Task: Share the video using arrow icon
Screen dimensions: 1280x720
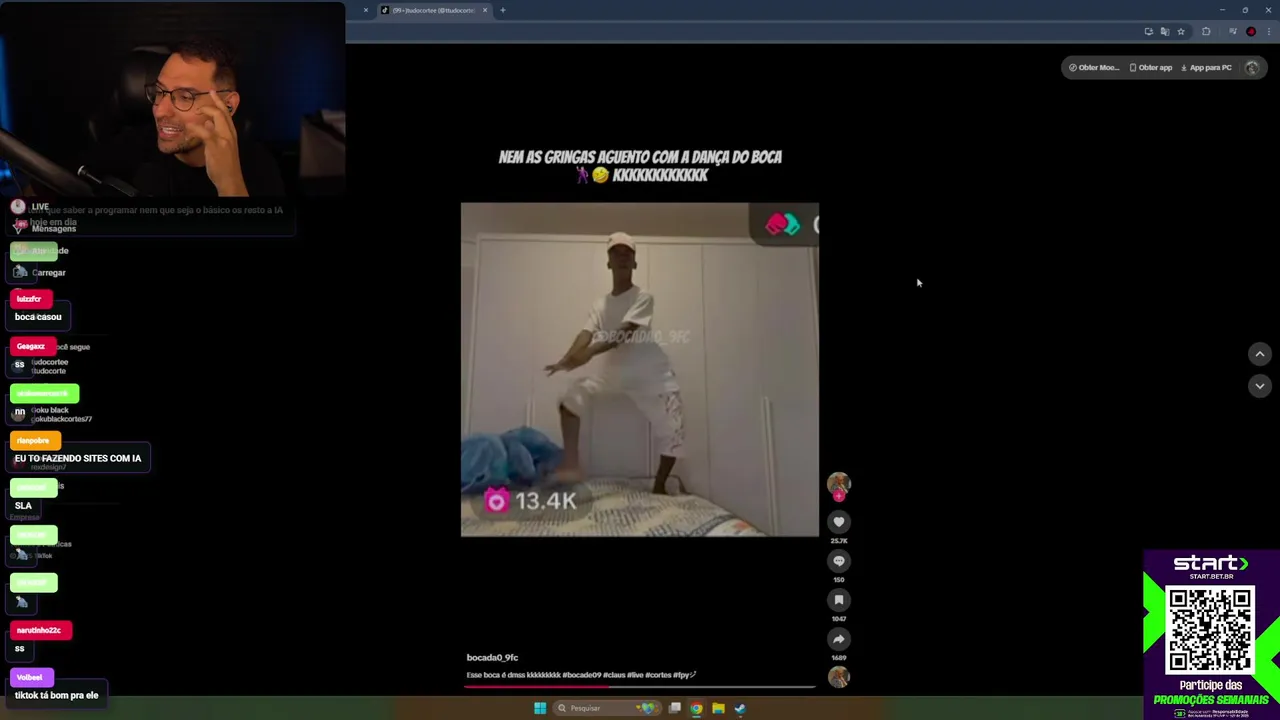Action: point(839,639)
